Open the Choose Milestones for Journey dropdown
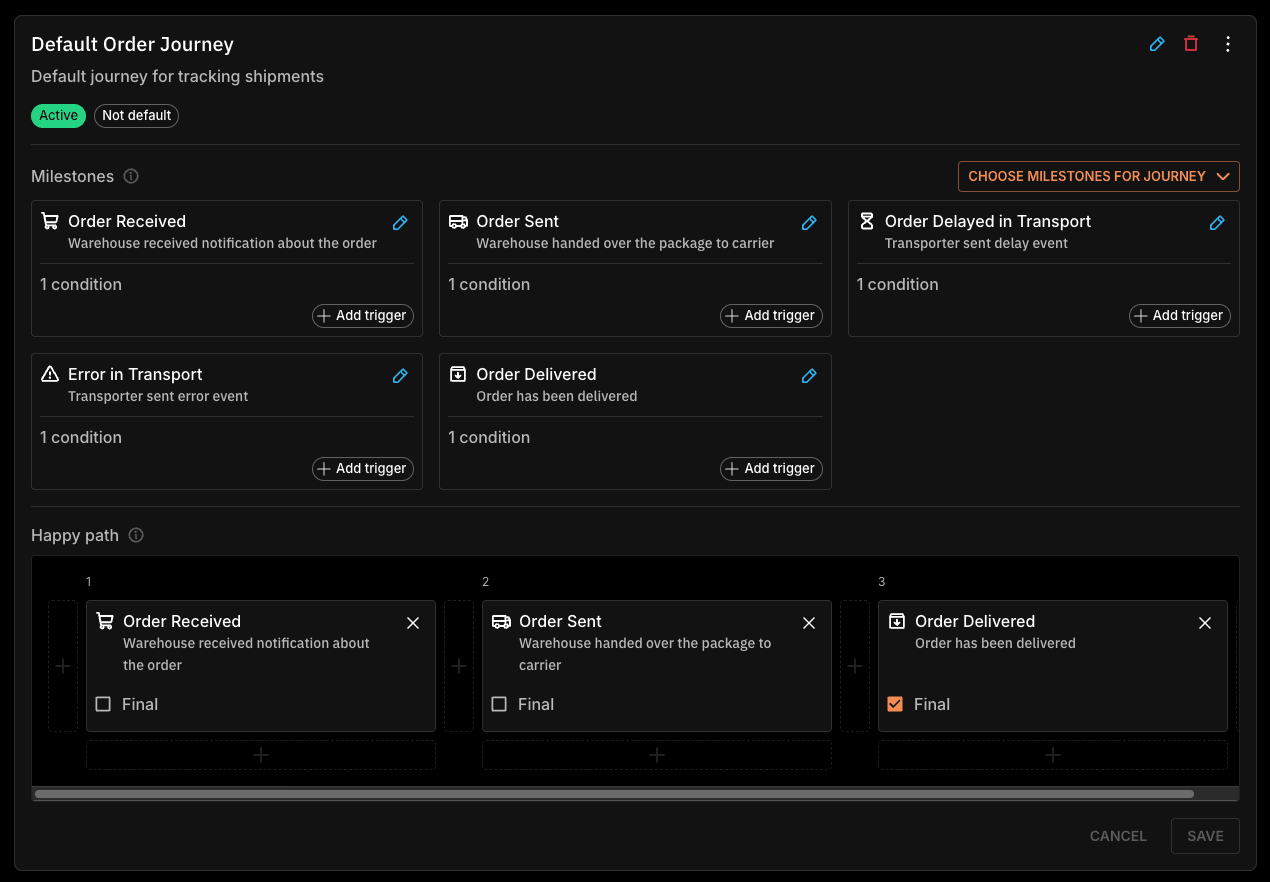The width and height of the screenshot is (1270, 882). coord(1097,176)
